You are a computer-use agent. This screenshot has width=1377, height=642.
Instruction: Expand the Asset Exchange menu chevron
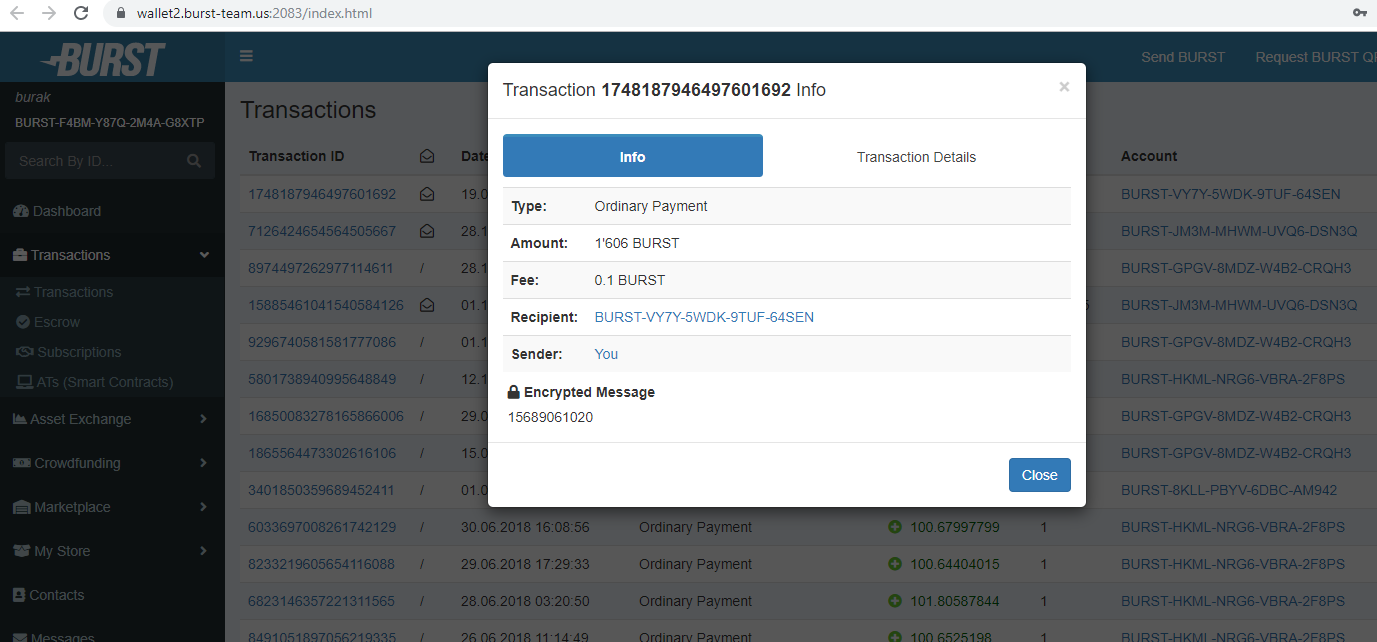tap(203, 419)
